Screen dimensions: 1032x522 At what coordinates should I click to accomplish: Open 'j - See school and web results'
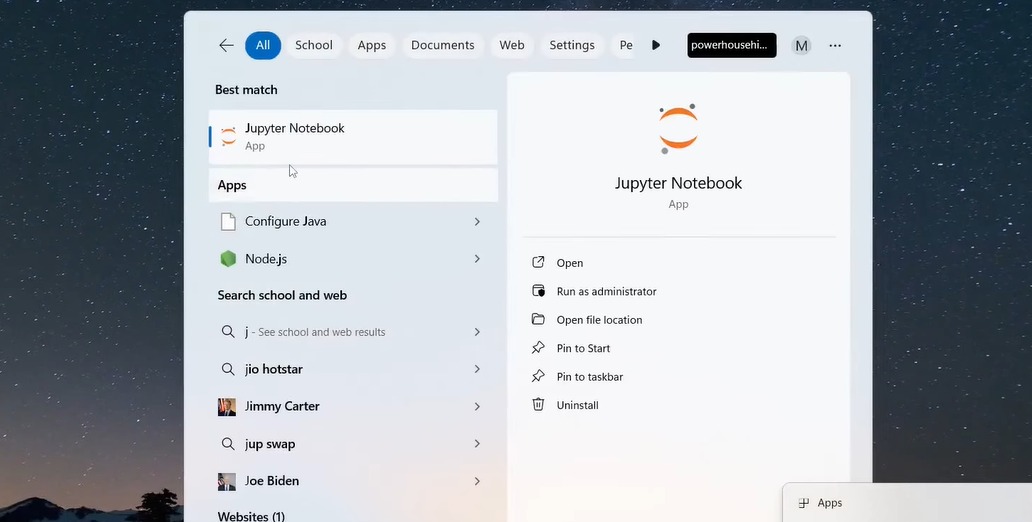[x=353, y=332]
